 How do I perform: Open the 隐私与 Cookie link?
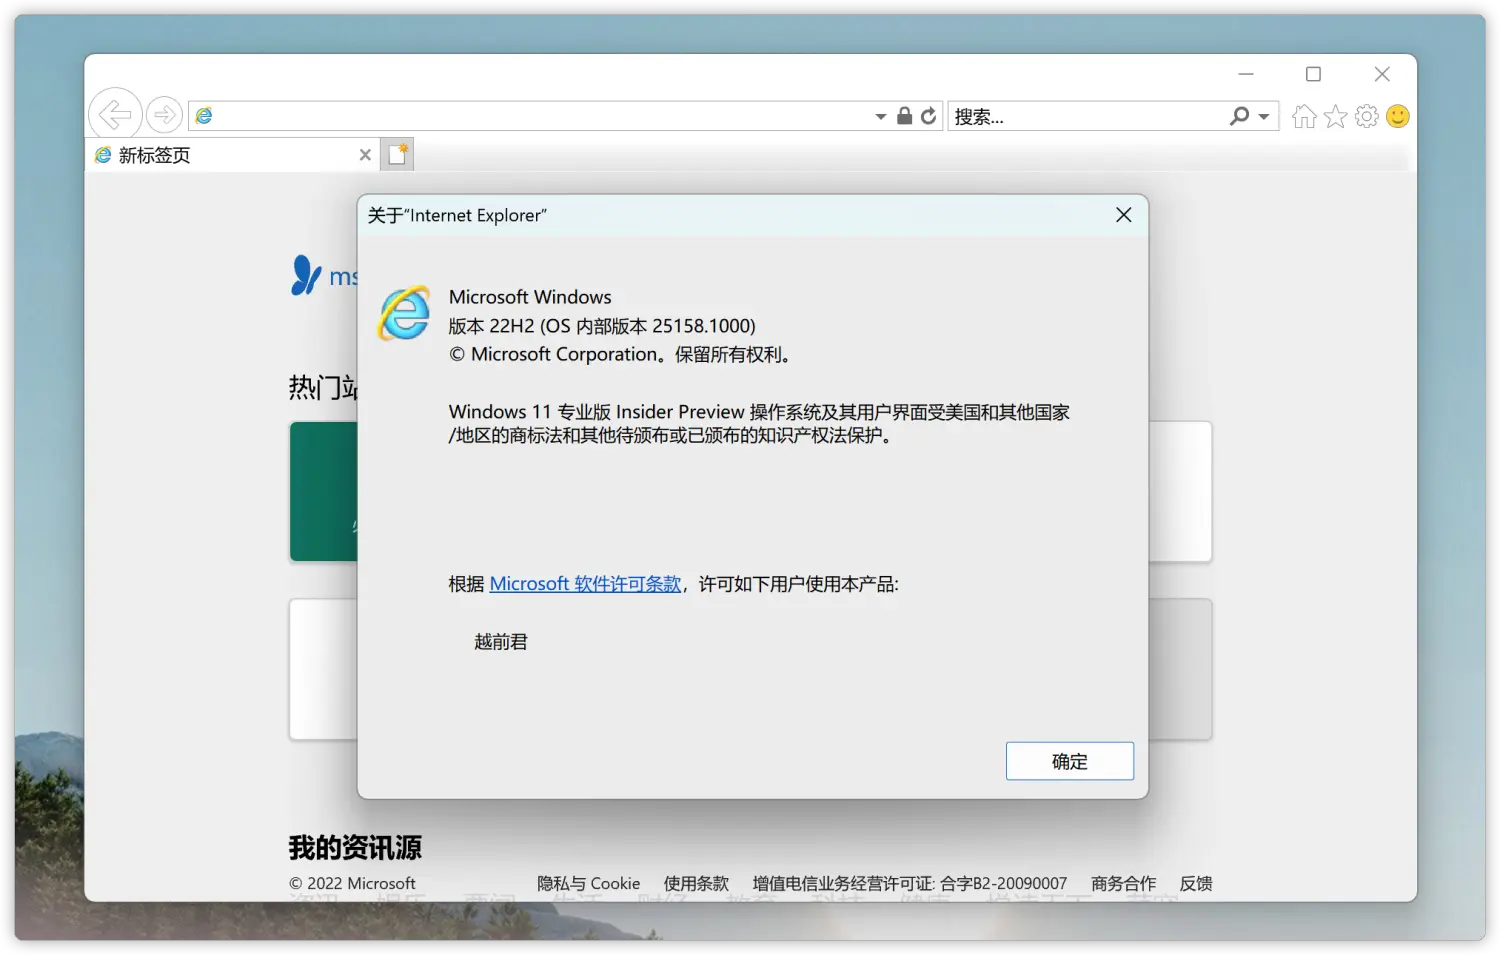click(x=589, y=884)
